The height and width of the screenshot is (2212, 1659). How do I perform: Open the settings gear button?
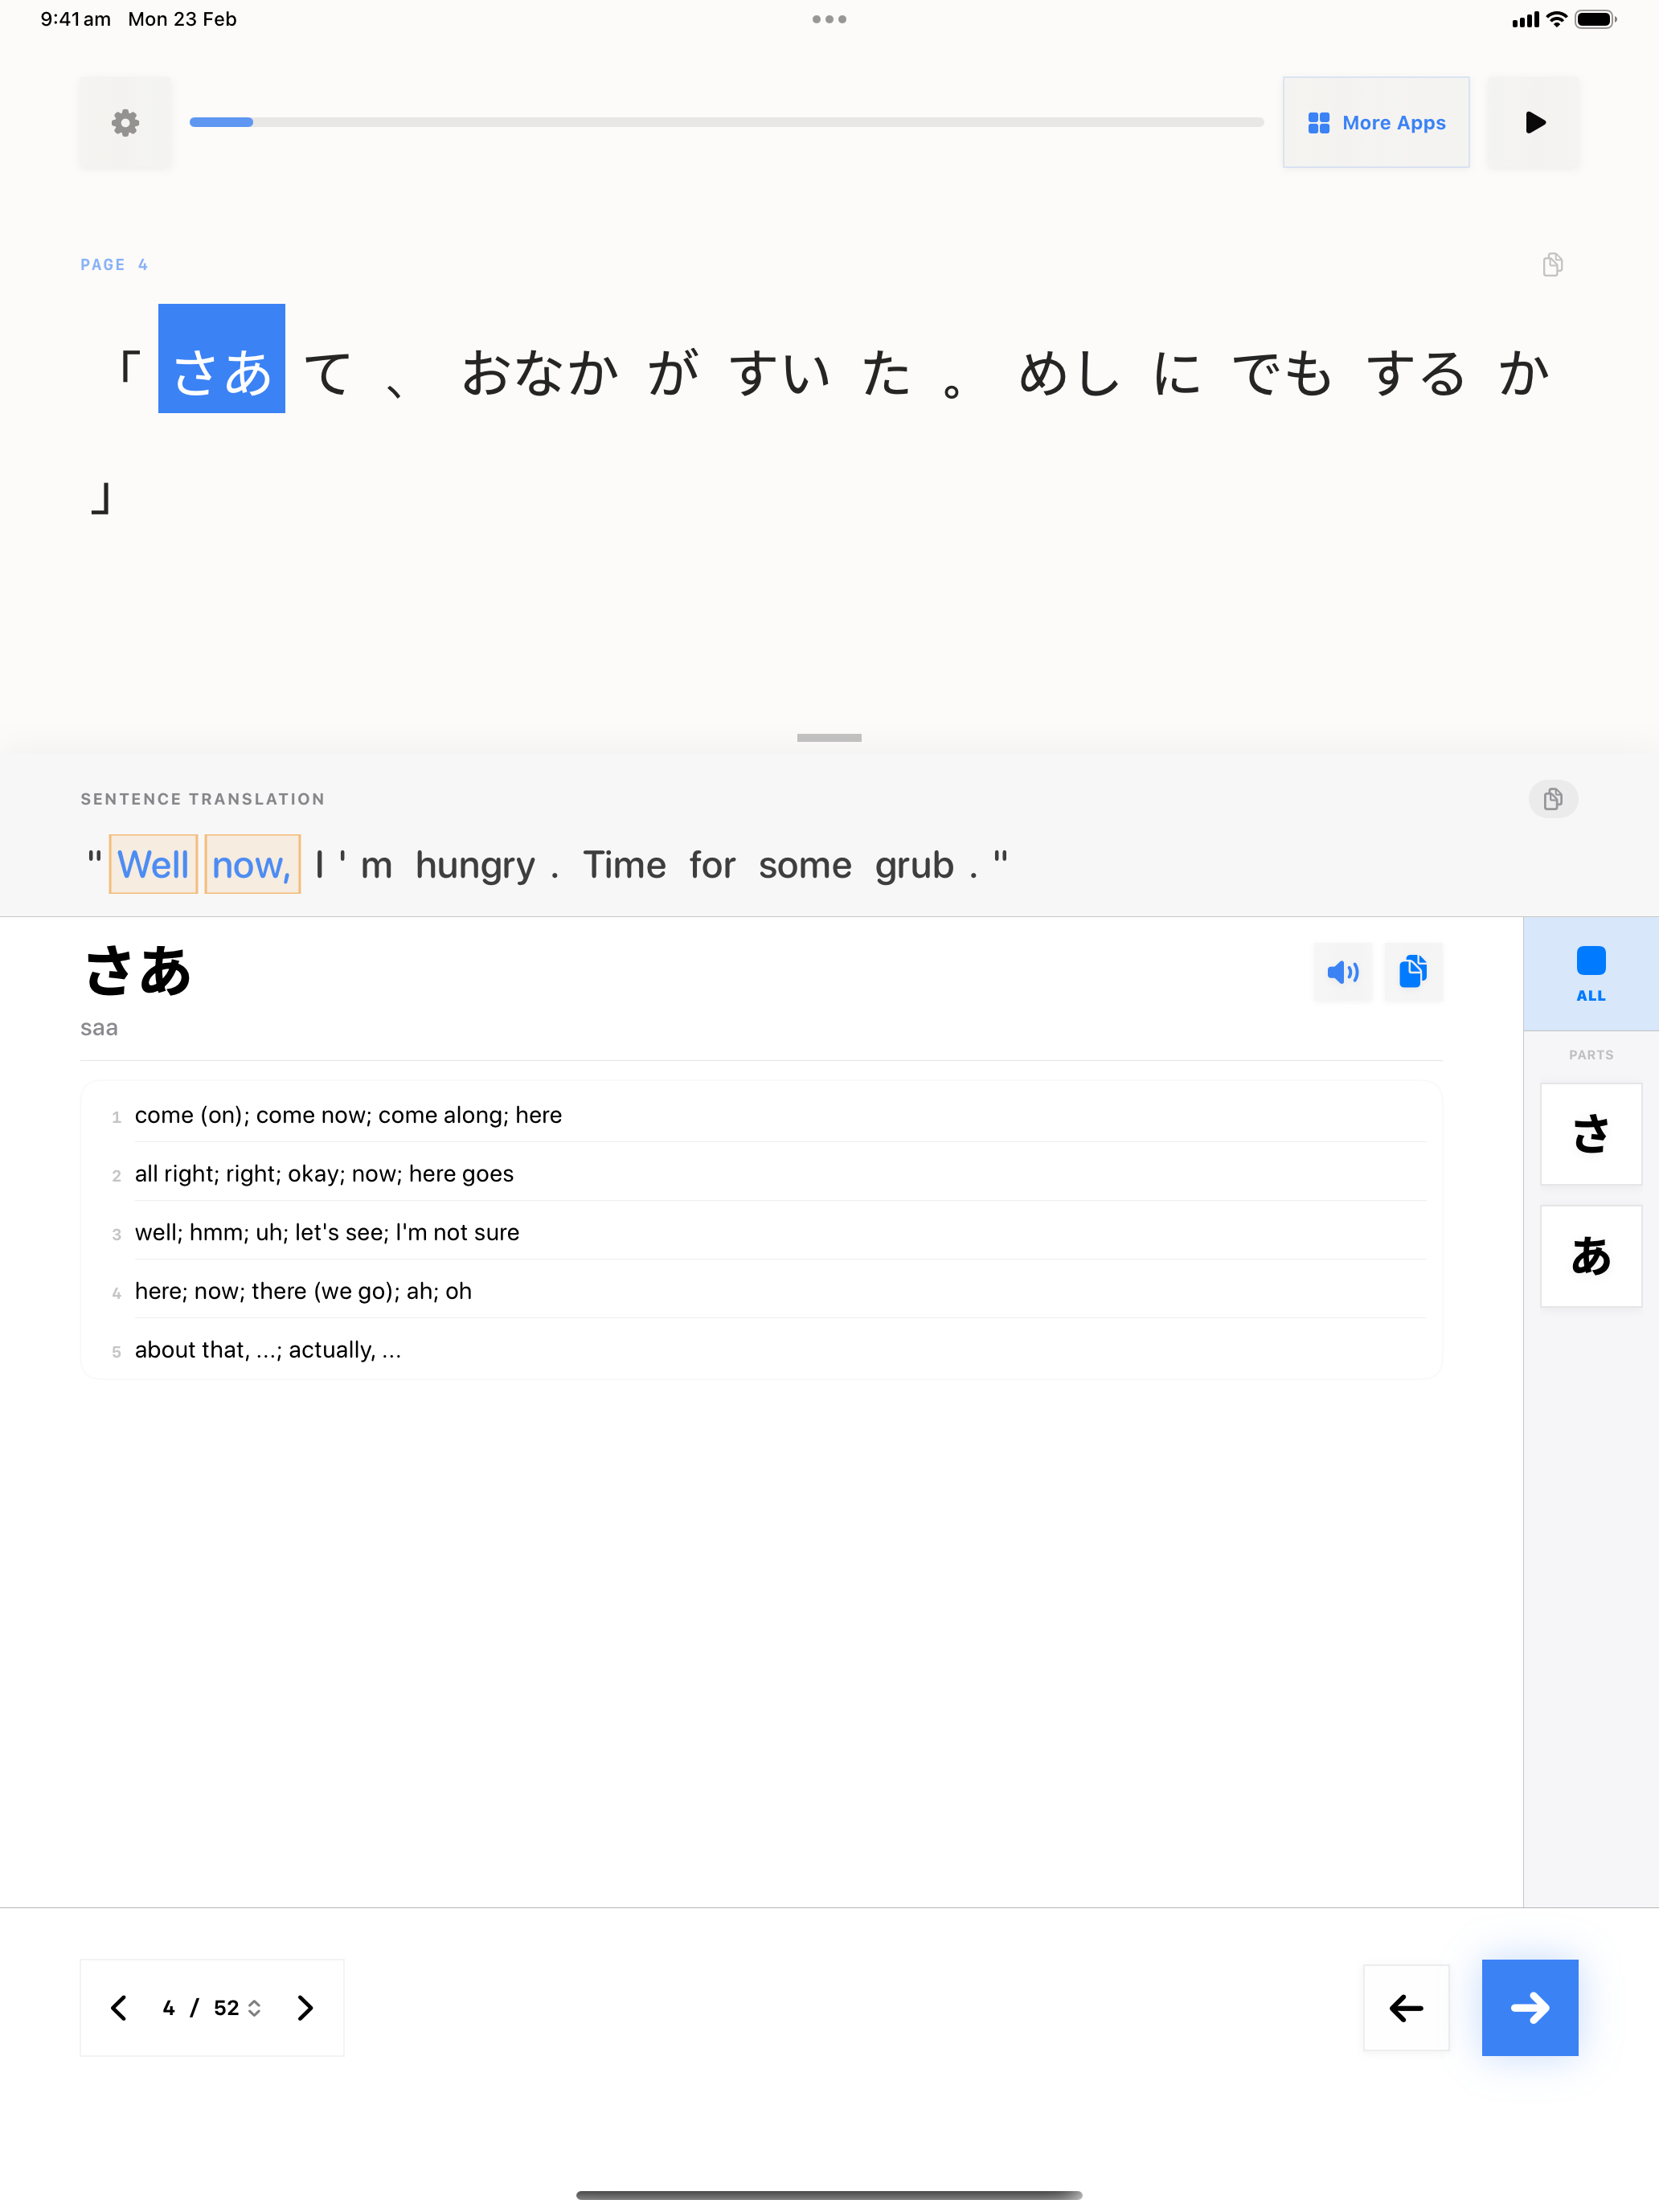(125, 123)
